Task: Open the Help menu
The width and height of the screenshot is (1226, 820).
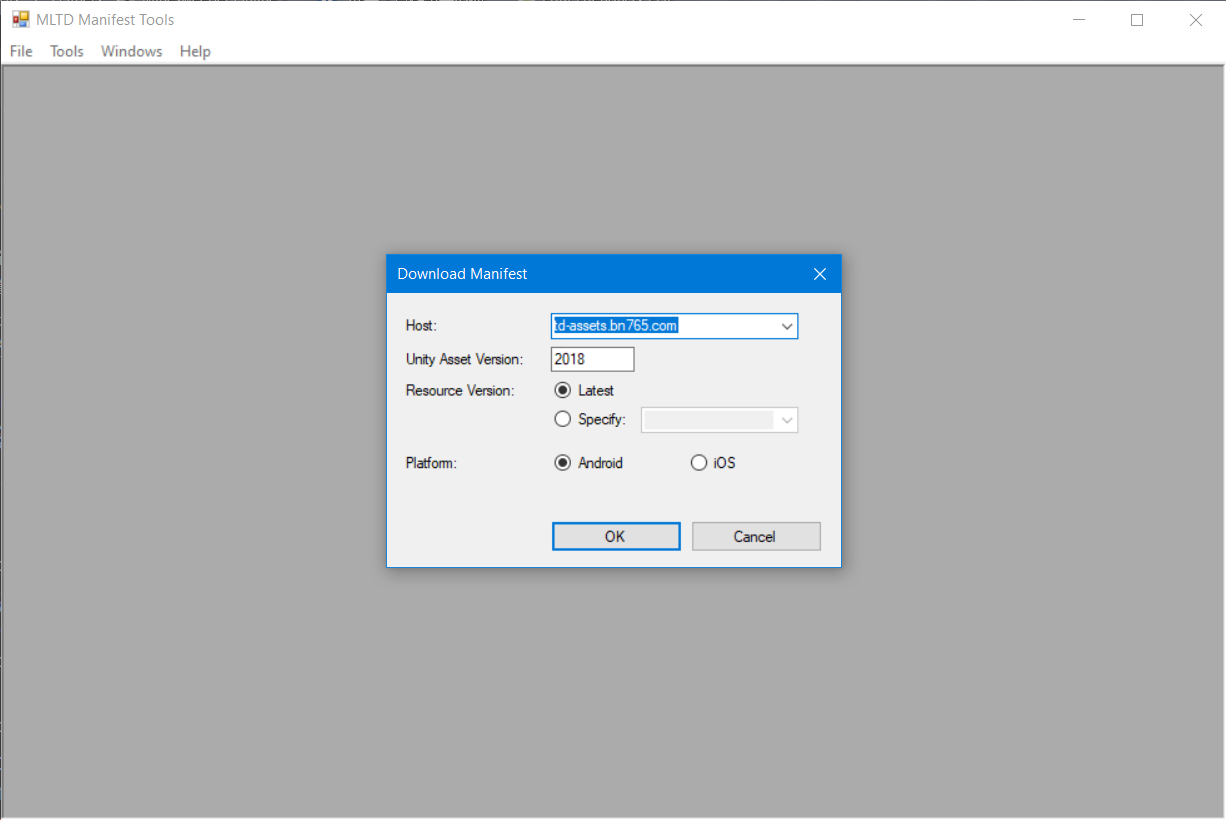Action: [195, 51]
